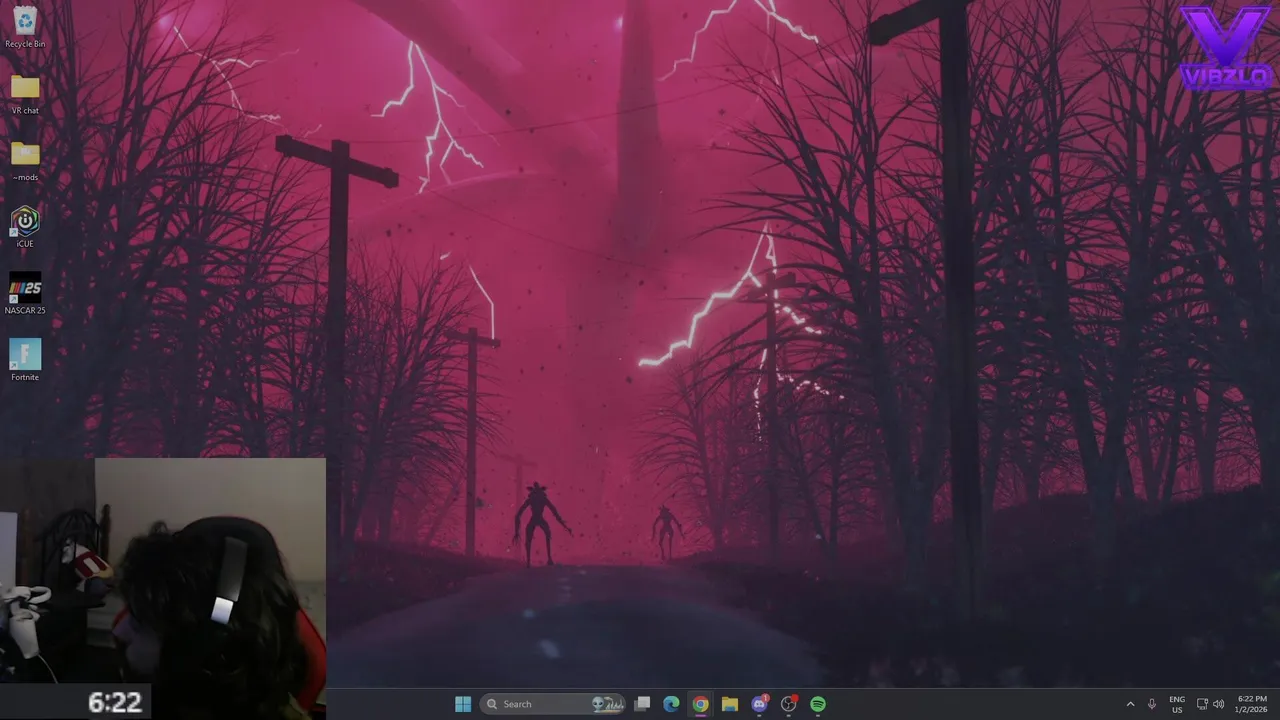Open the Recycle Bin desktop icon

click(25, 27)
